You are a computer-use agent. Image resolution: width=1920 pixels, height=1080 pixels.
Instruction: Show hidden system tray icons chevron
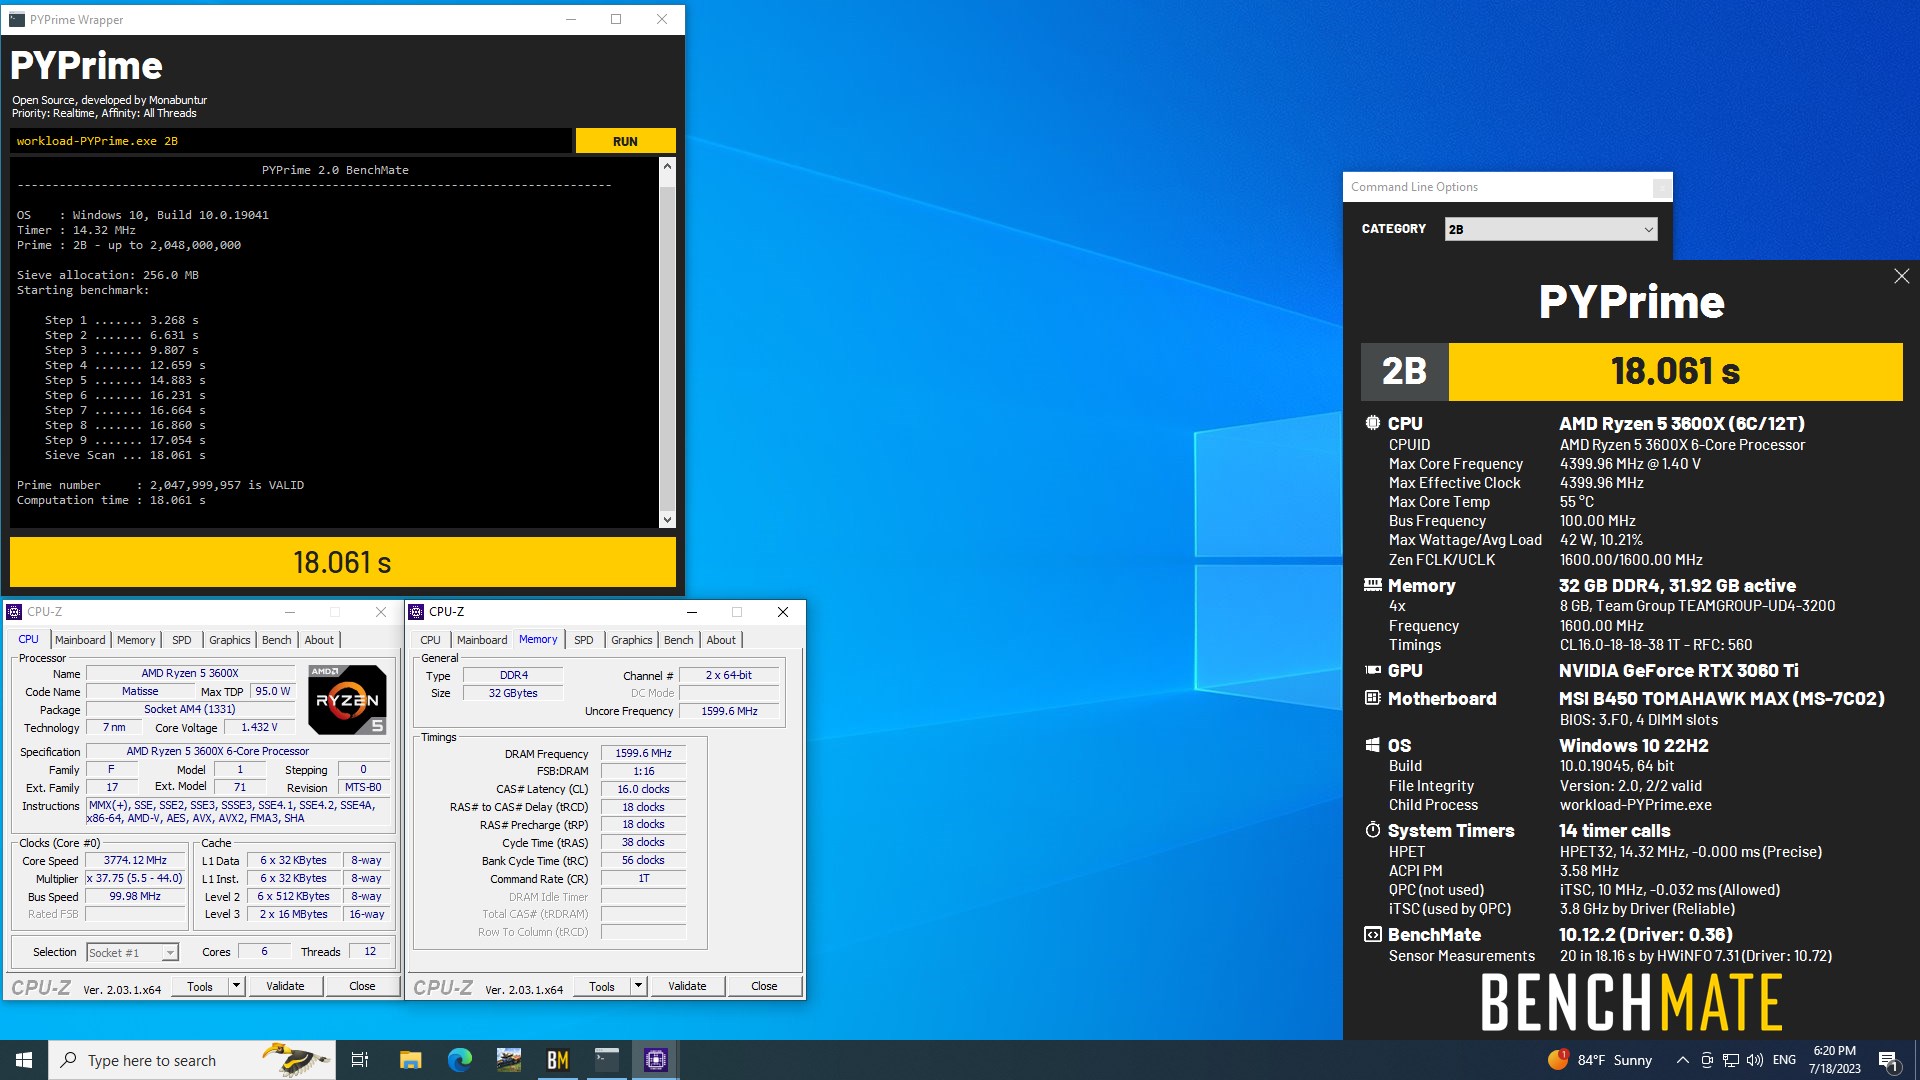pyautogui.click(x=1682, y=1060)
